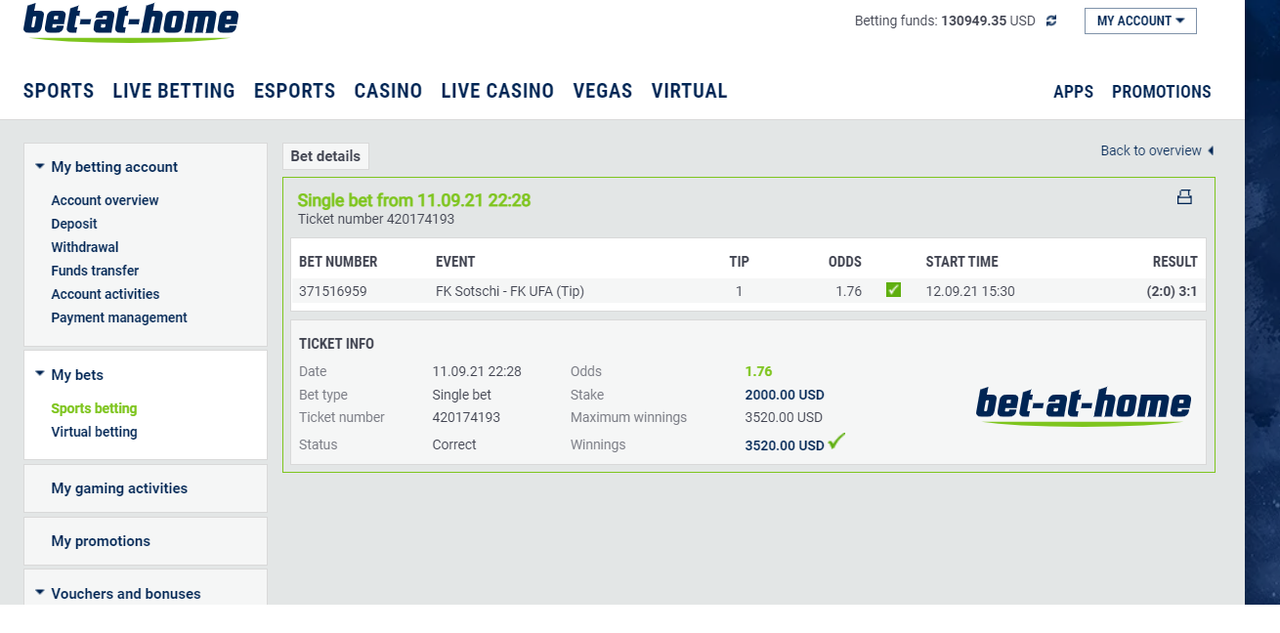
Task: Open the CASINO section
Action: click(x=388, y=91)
